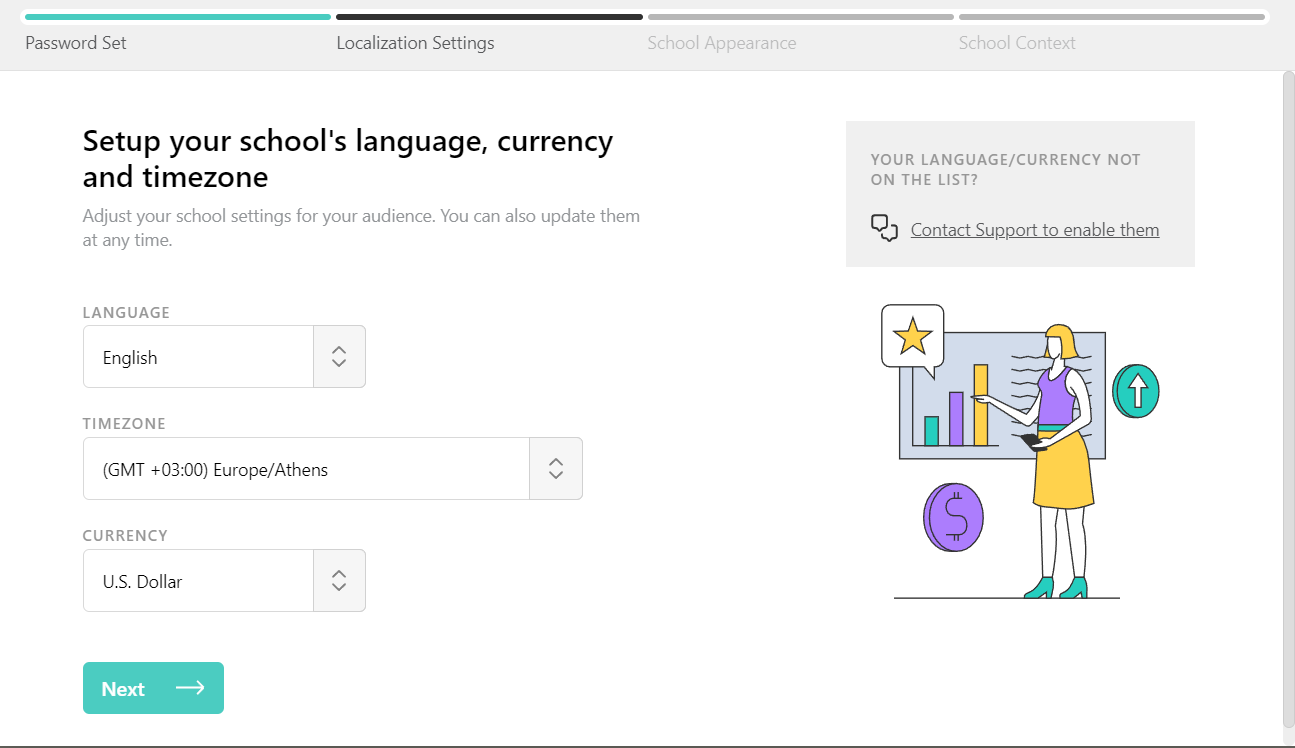1295x748 pixels.
Task: Select the Localization Settings step label
Action: click(x=415, y=43)
